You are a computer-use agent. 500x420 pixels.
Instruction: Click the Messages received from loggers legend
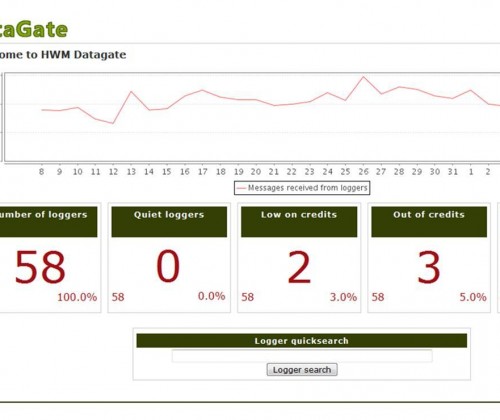tap(302, 188)
